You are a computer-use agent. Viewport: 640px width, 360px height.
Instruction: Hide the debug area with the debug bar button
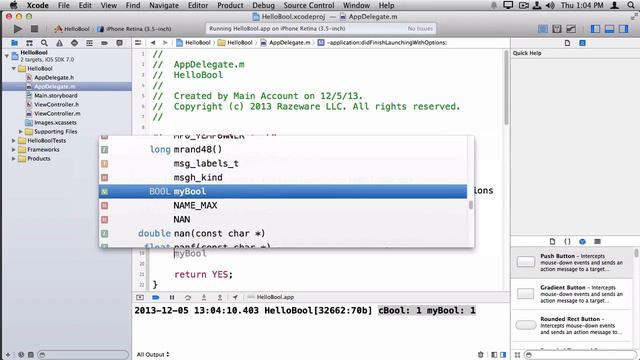click(140, 297)
